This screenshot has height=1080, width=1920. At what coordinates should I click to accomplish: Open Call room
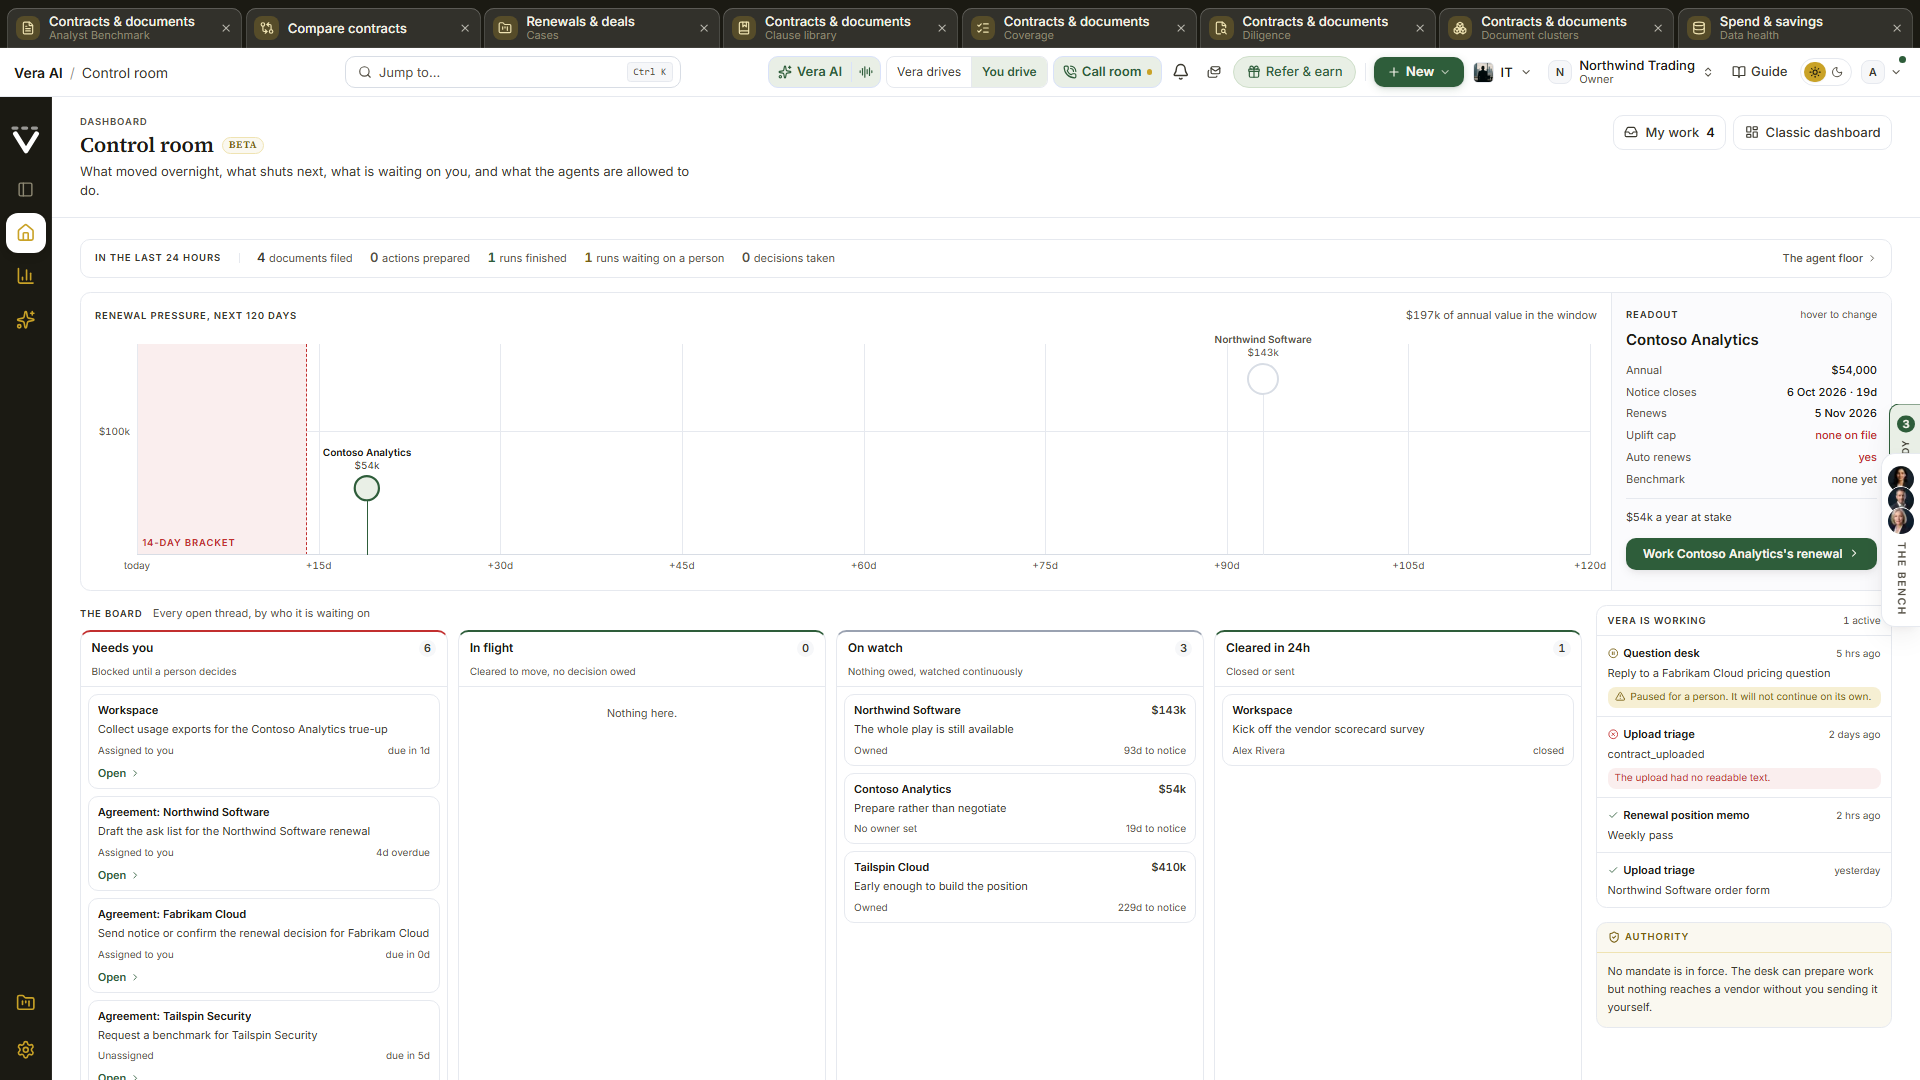point(1107,72)
